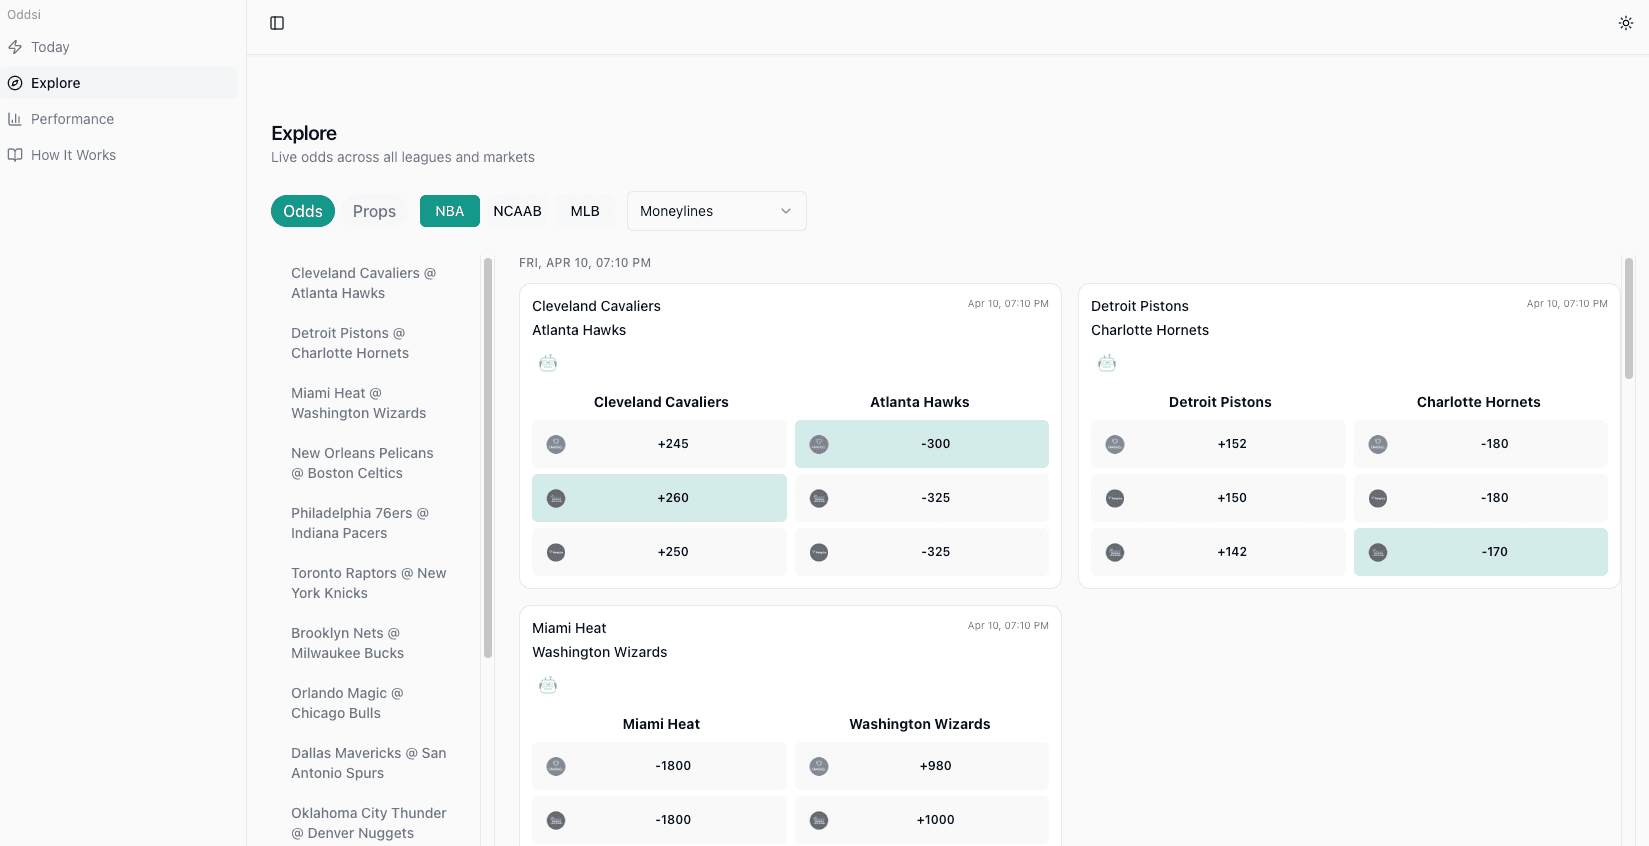Viewport: 1649px width, 846px height.
Task: Switch to the Props view
Action: click(x=374, y=211)
